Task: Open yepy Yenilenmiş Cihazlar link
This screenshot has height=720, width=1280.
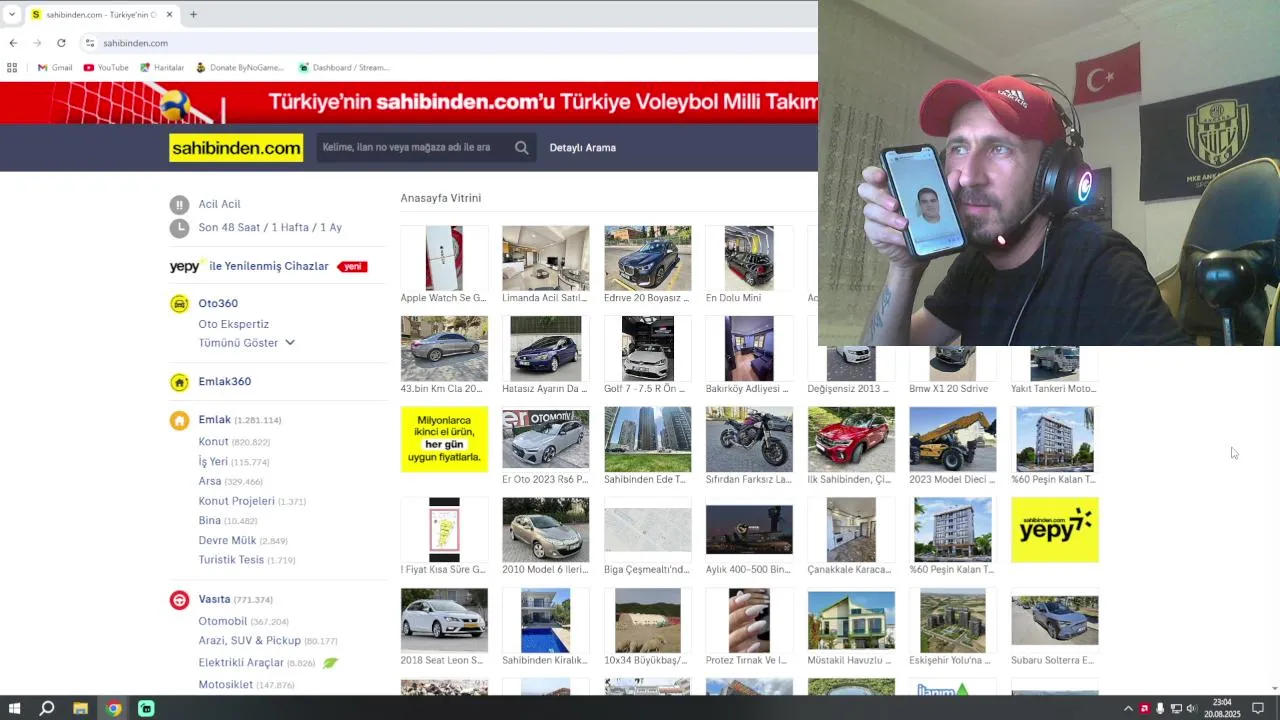Action: coord(268,266)
